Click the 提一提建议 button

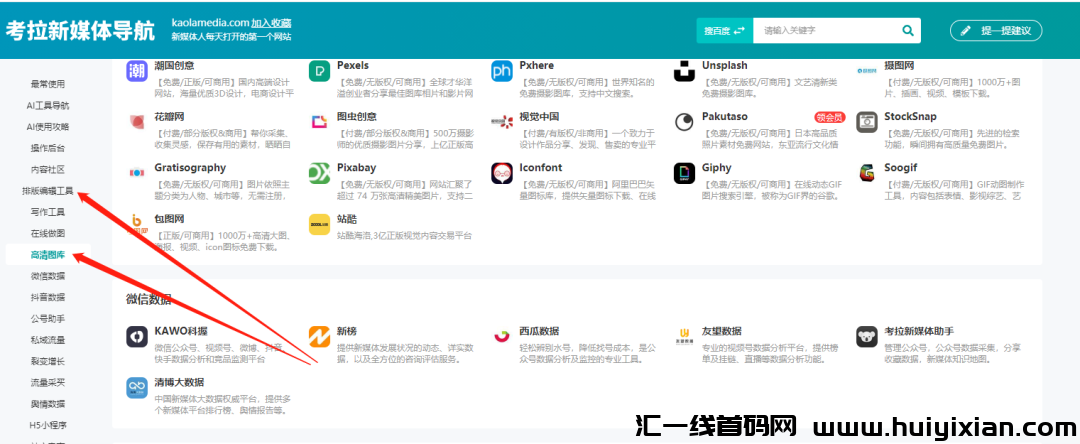point(996,31)
